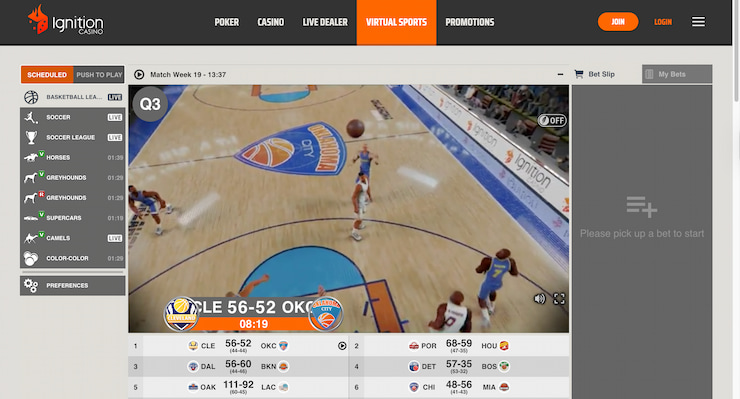Open the Preferences gear icon

click(31, 285)
